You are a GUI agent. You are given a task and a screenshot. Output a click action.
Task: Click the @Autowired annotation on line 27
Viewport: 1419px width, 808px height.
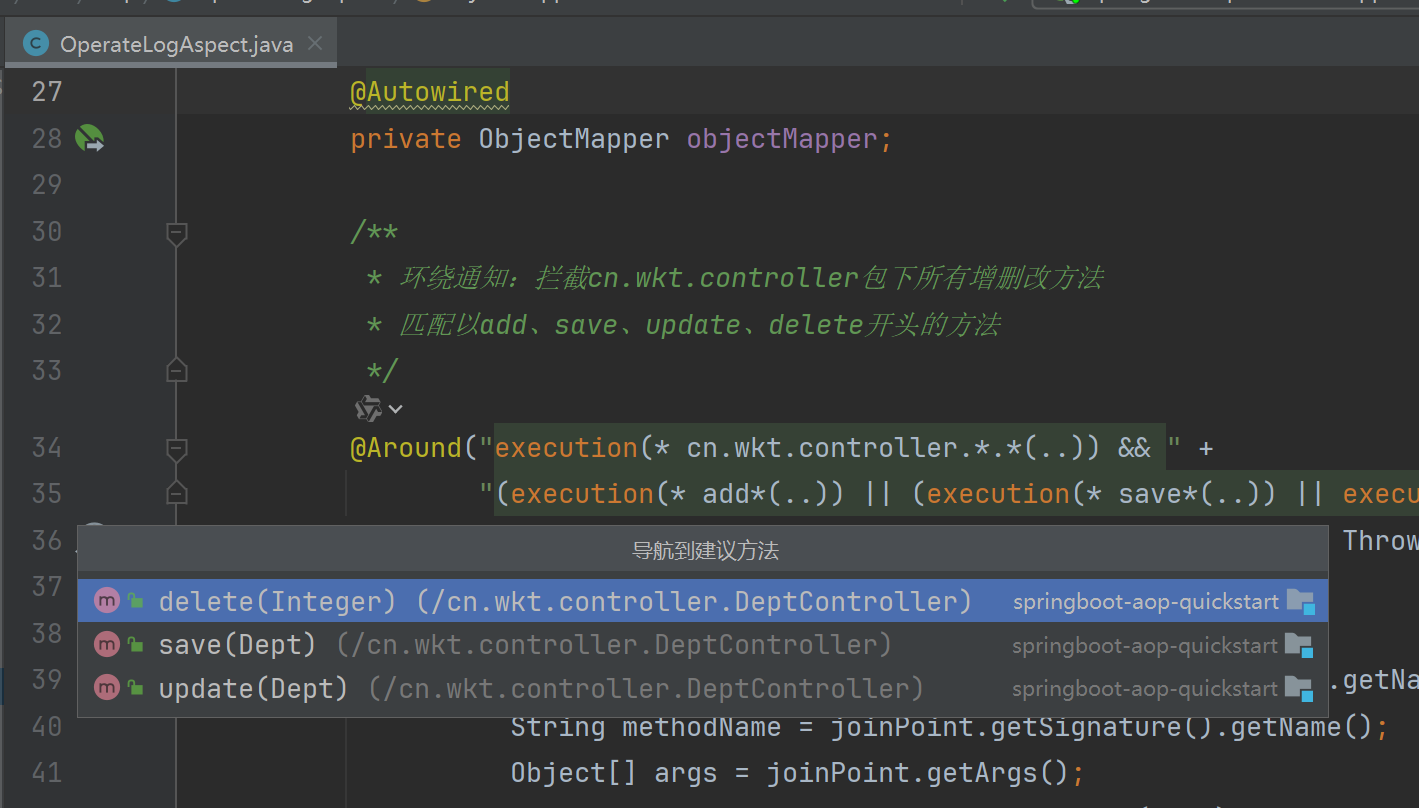click(429, 92)
